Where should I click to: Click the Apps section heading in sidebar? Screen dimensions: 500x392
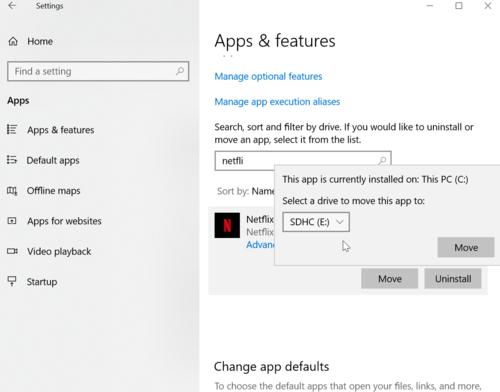18,100
